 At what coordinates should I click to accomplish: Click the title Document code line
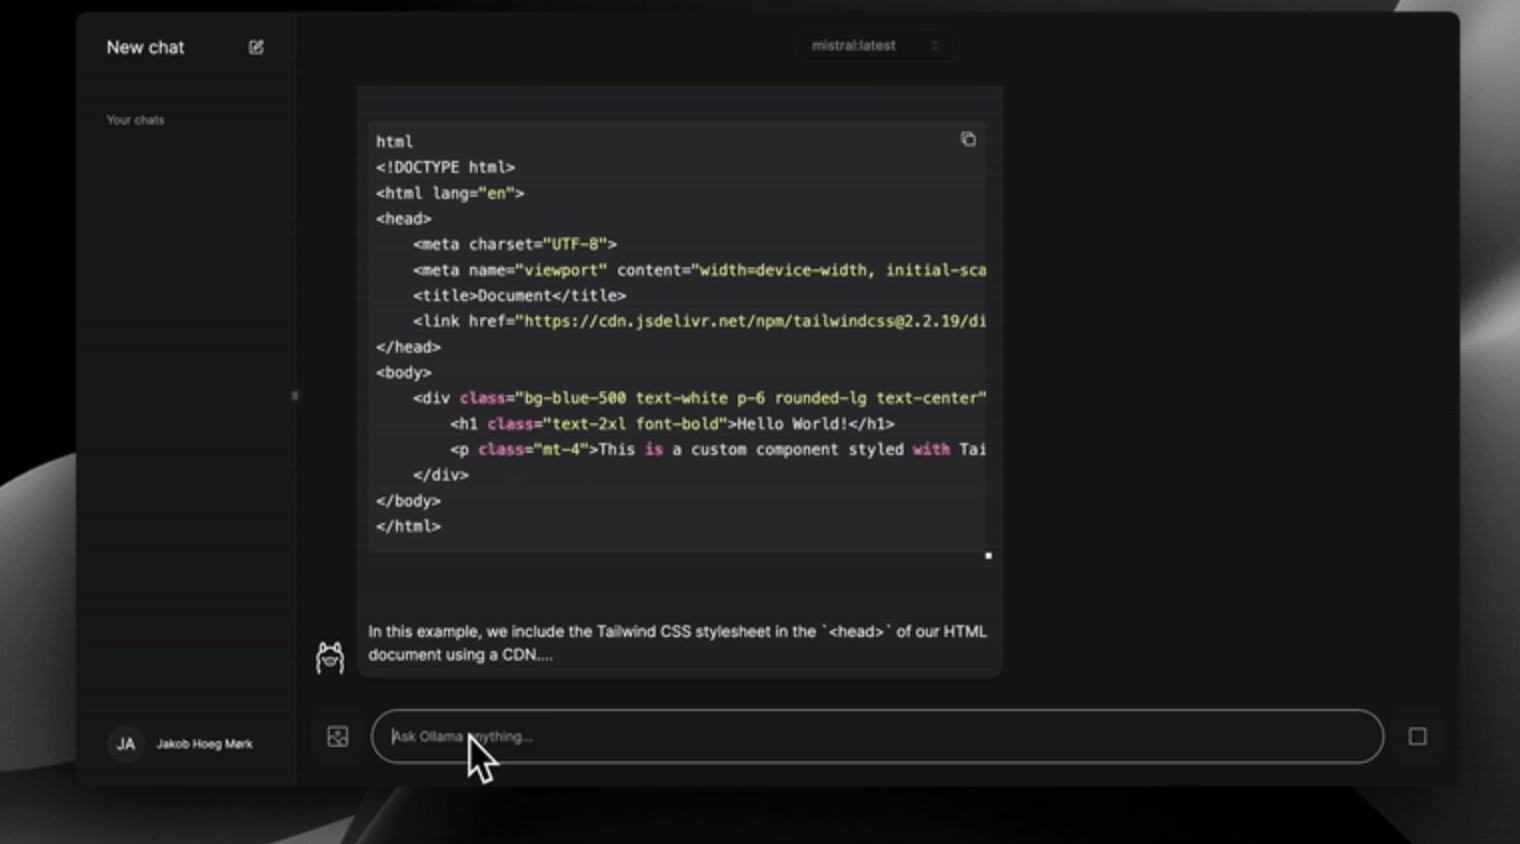(519, 296)
